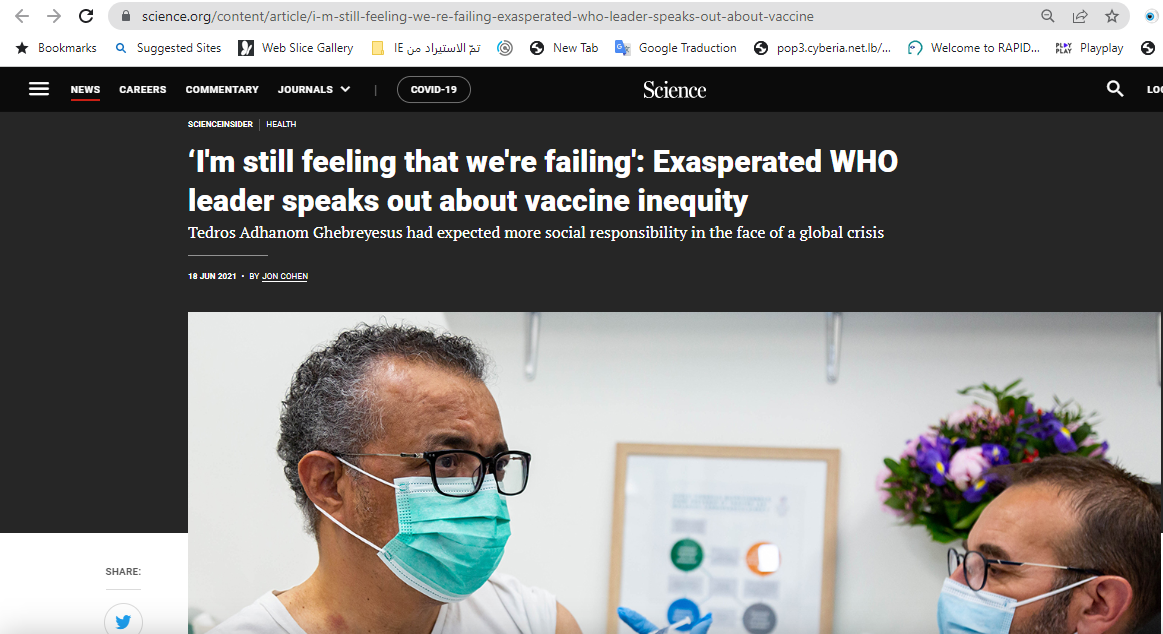Share the article on Twitter
The height and width of the screenshot is (634, 1163).
point(123,621)
